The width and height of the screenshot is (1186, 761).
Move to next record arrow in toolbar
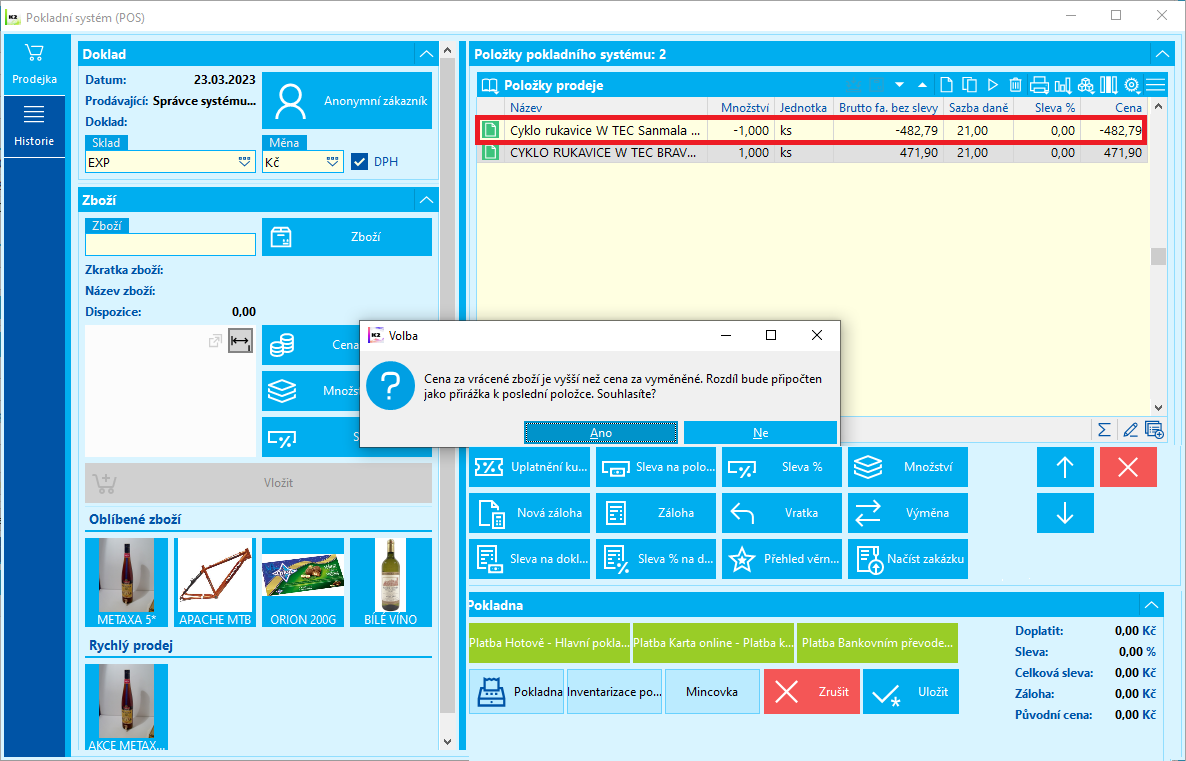click(899, 85)
